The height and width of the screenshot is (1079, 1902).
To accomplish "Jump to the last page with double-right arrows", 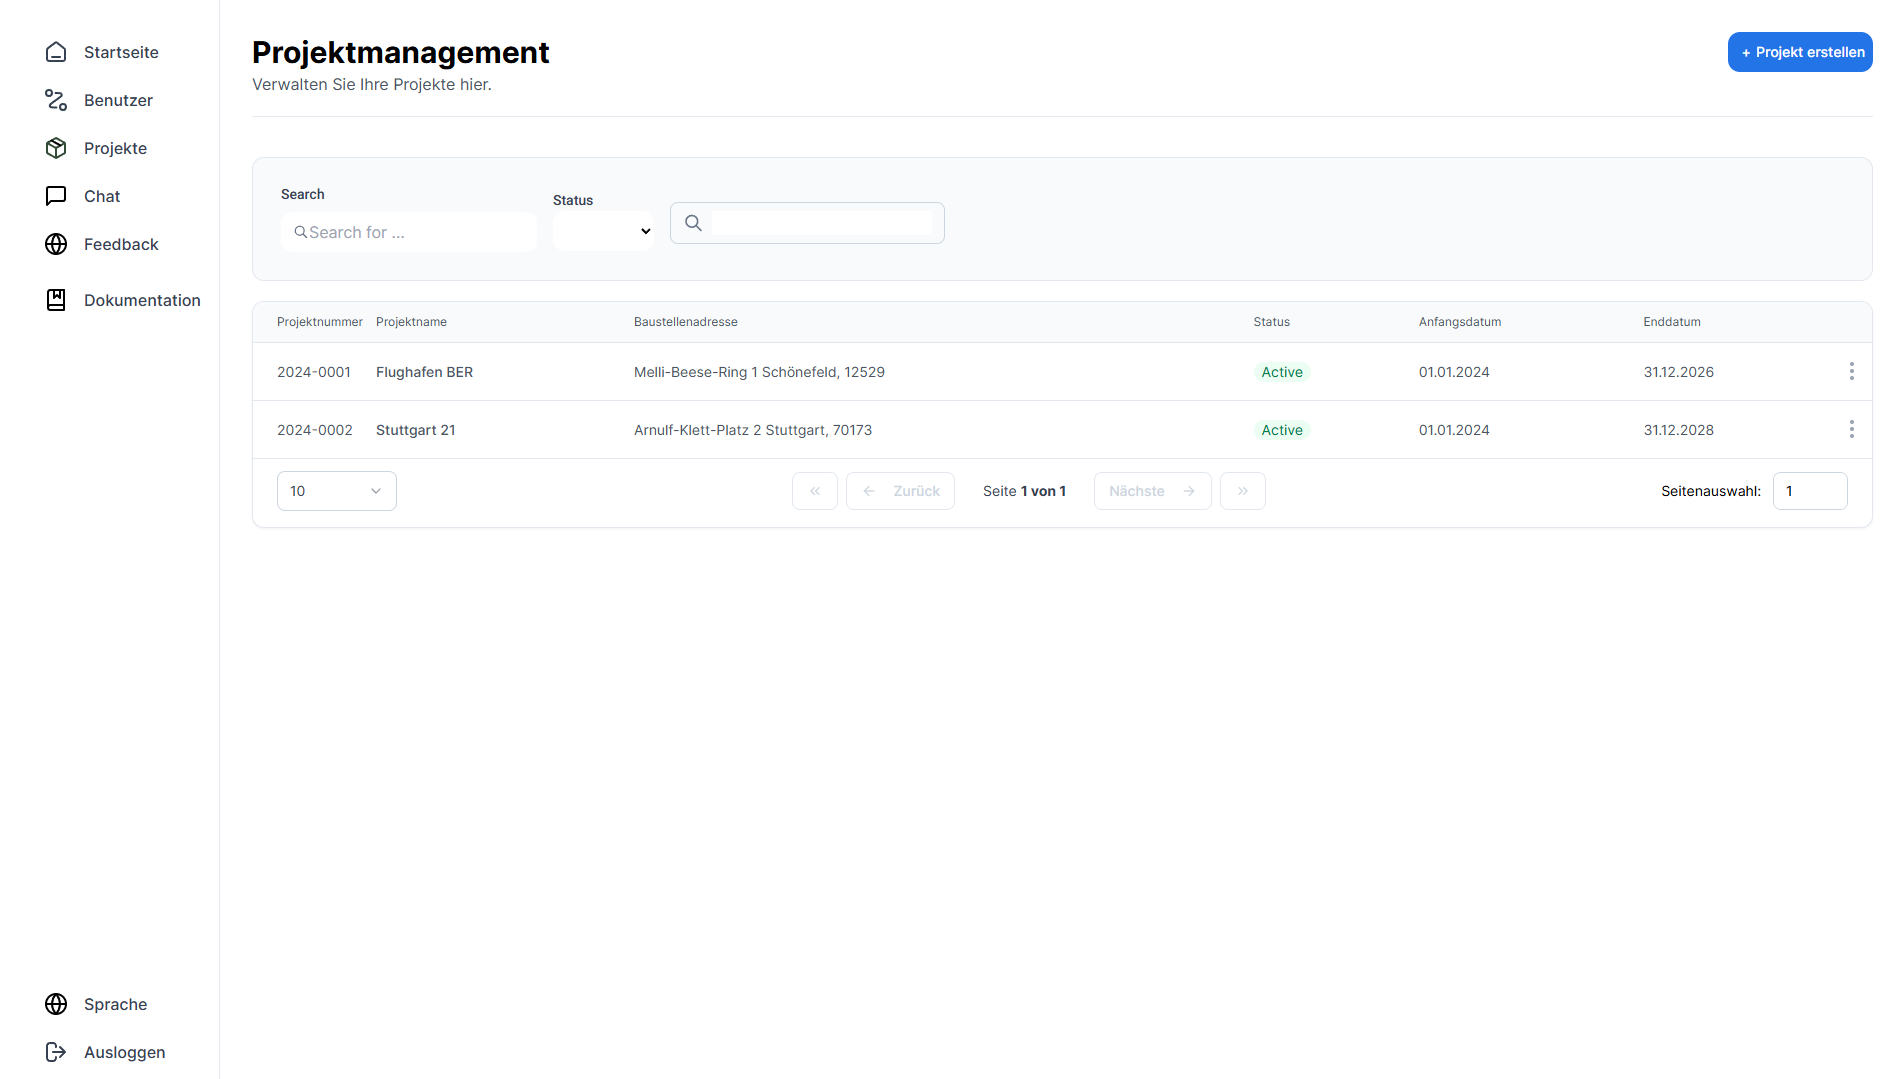I will (1242, 491).
